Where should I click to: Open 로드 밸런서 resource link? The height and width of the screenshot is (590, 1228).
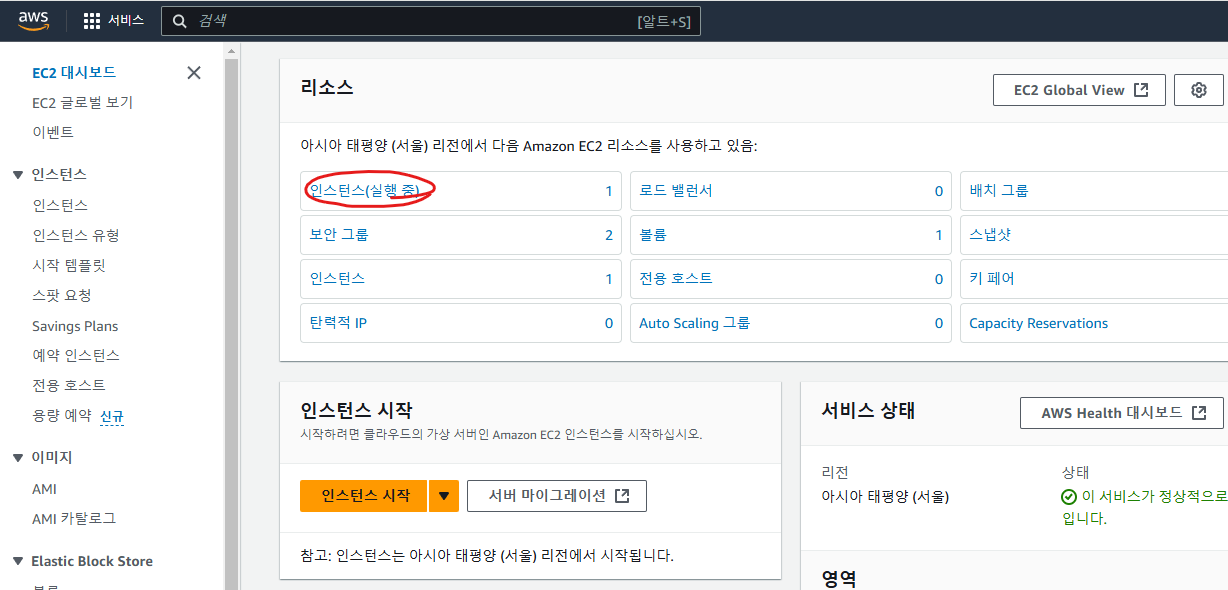click(x=676, y=190)
